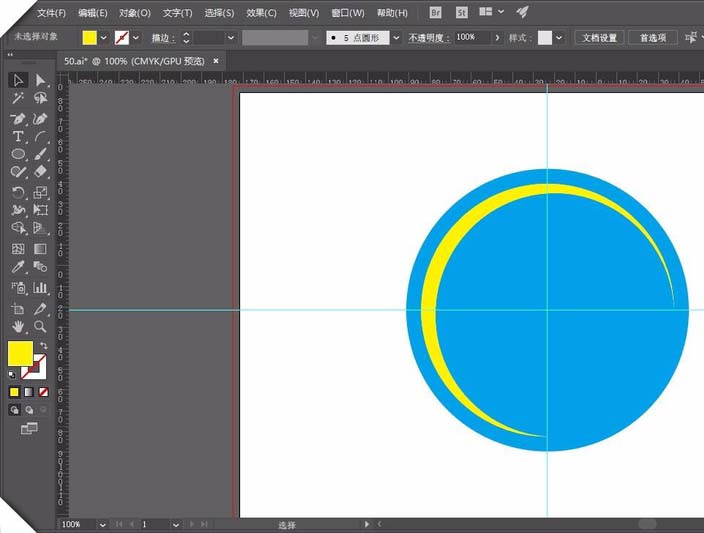
Task: Open the 效果(C) menu
Action: pyautogui.click(x=261, y=13)
